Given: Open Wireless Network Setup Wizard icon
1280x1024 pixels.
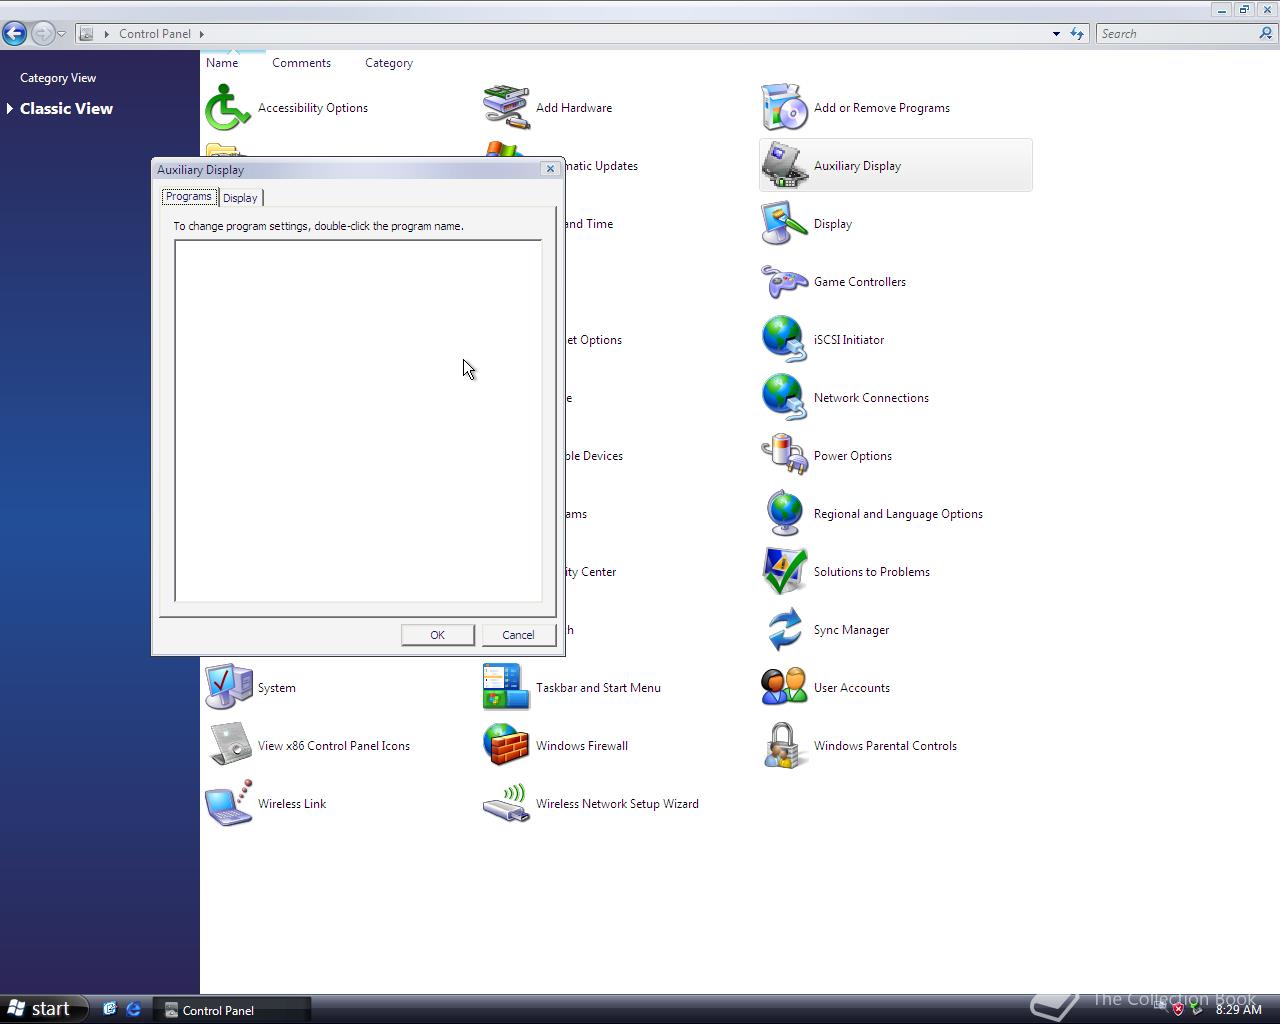Looking at the screenshot, I should coord(506,804).
